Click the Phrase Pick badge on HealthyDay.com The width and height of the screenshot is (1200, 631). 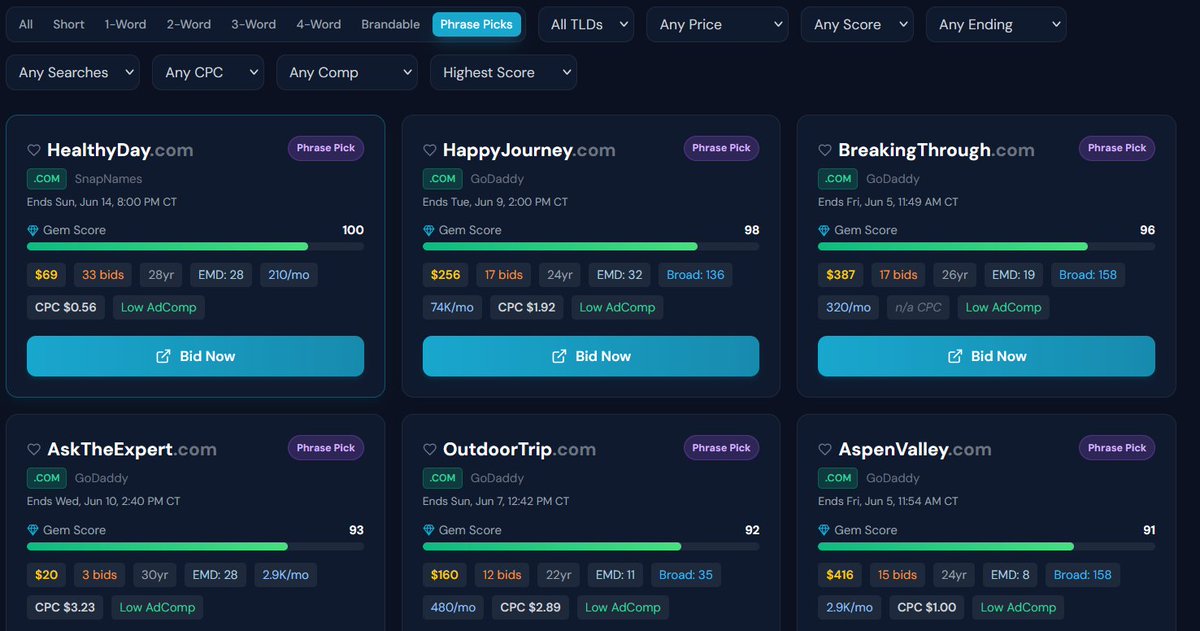click(326, 148)
